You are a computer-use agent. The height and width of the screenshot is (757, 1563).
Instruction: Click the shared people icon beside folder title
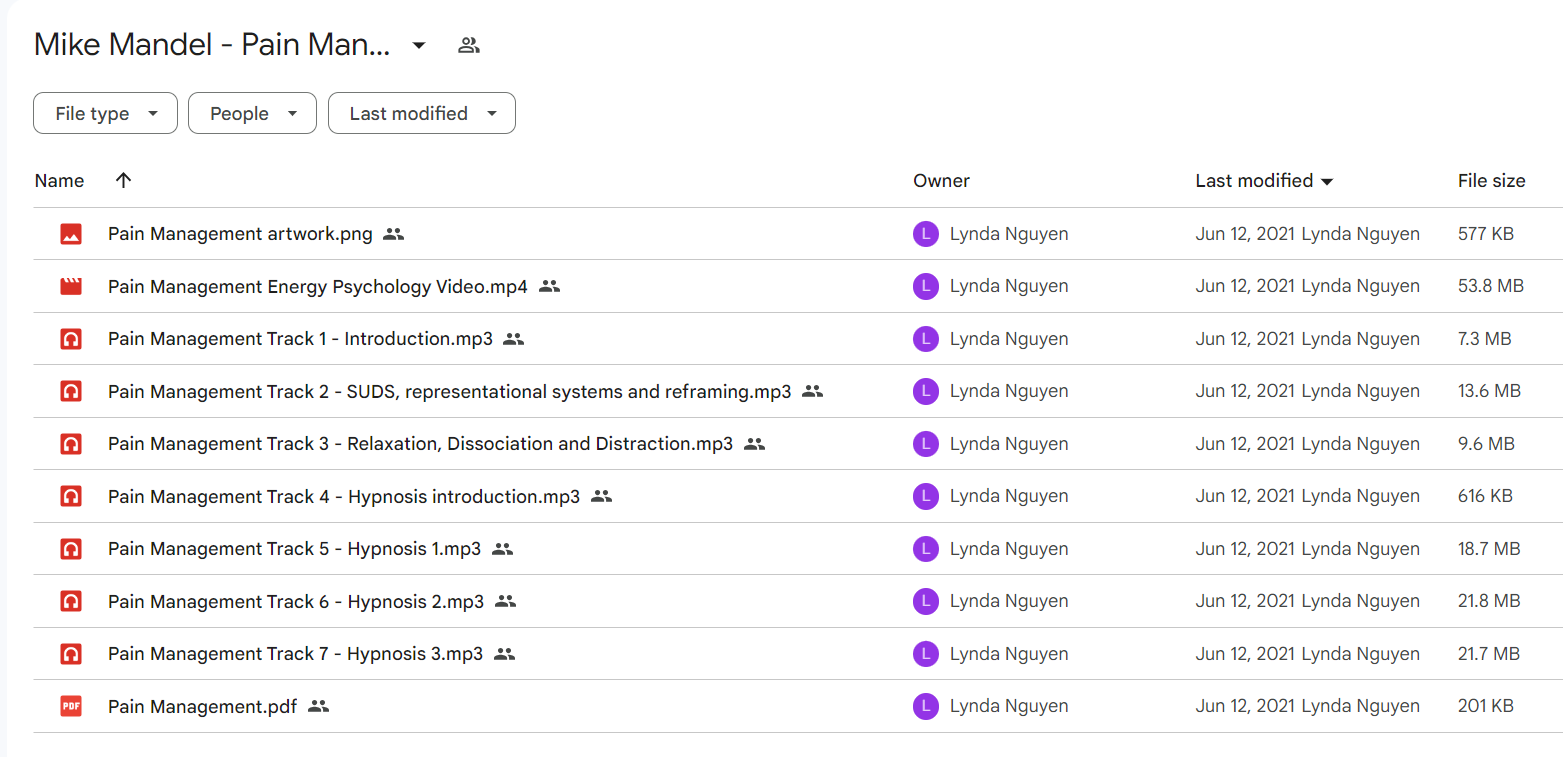point(469,45)
